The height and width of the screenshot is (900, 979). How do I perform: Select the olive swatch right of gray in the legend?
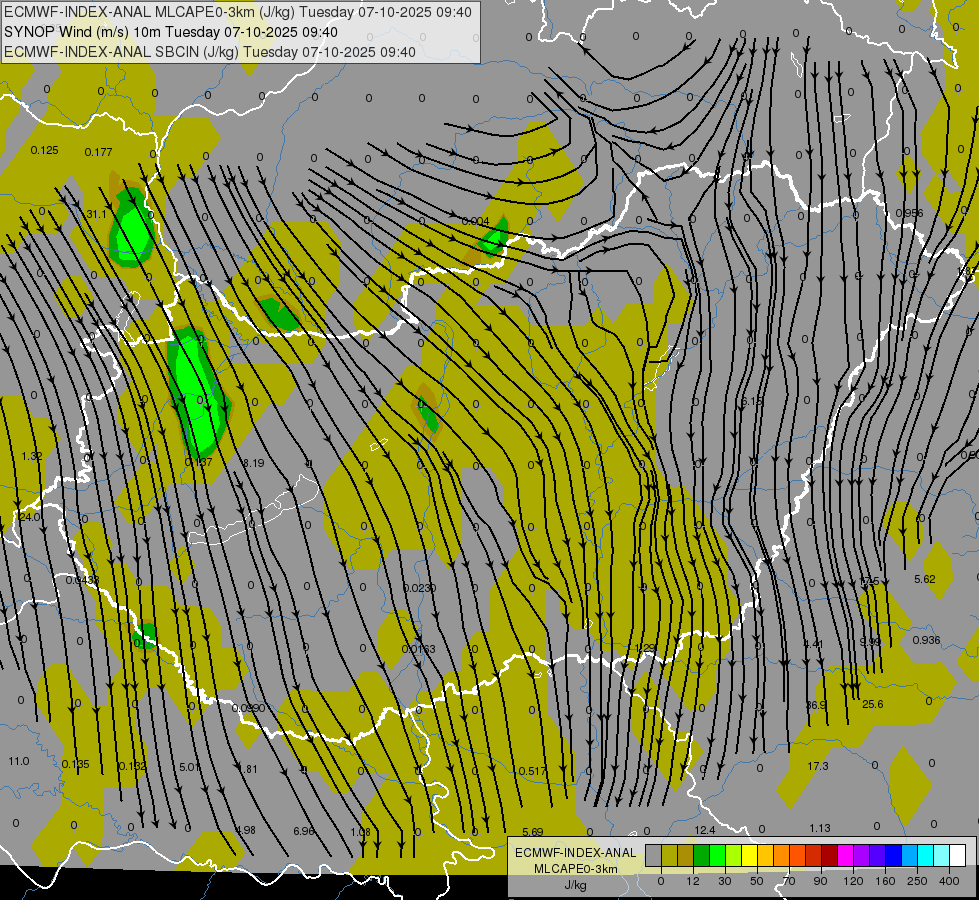669,855
